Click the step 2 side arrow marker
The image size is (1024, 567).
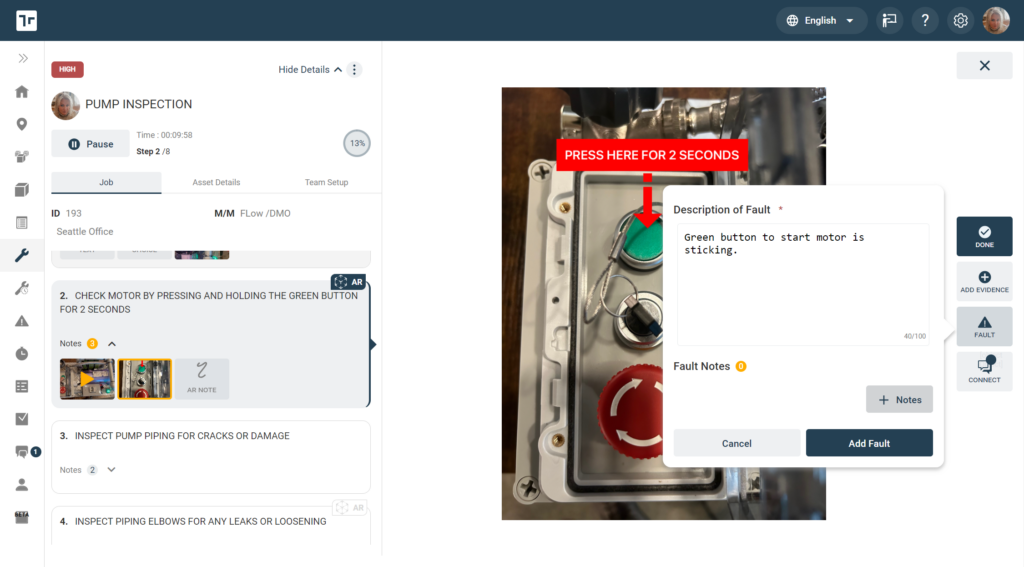click(373, 344)
